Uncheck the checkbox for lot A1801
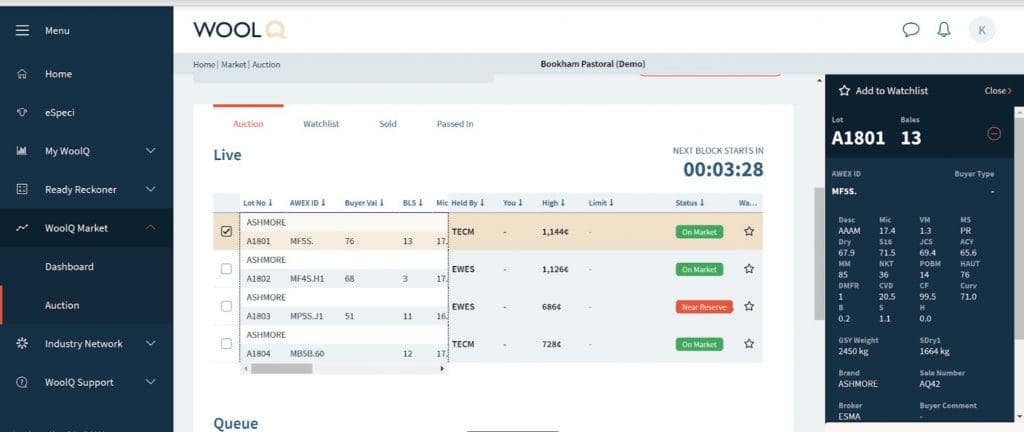 [227, 231]
